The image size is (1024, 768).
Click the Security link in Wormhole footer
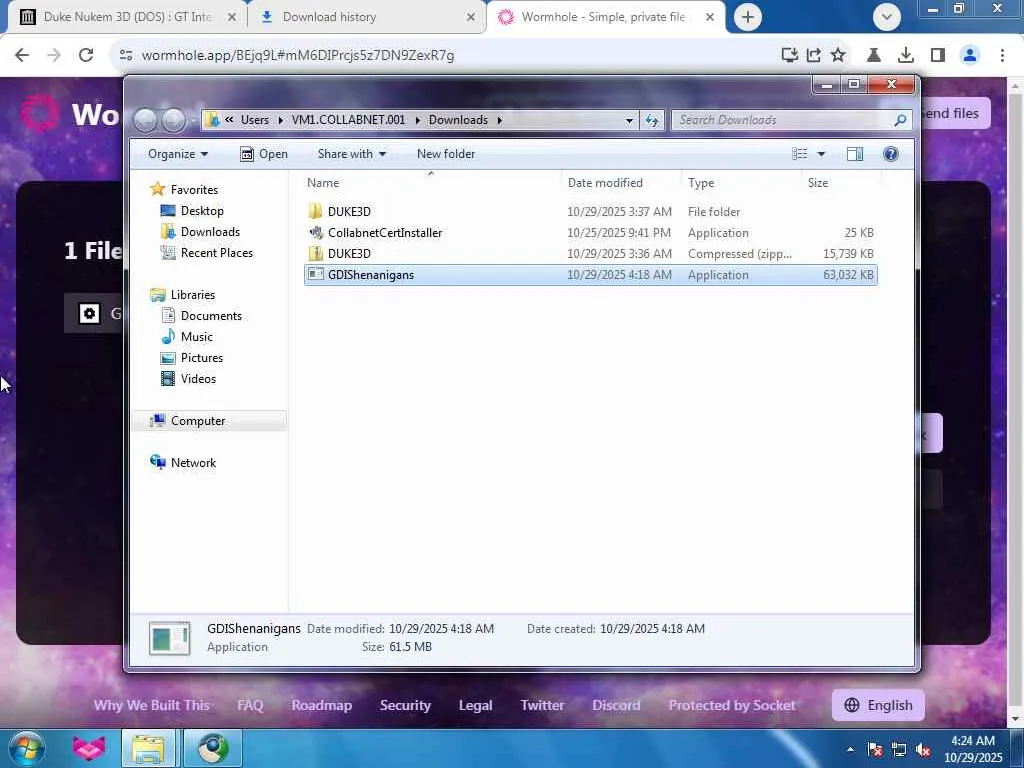click(x=405, y=705)
